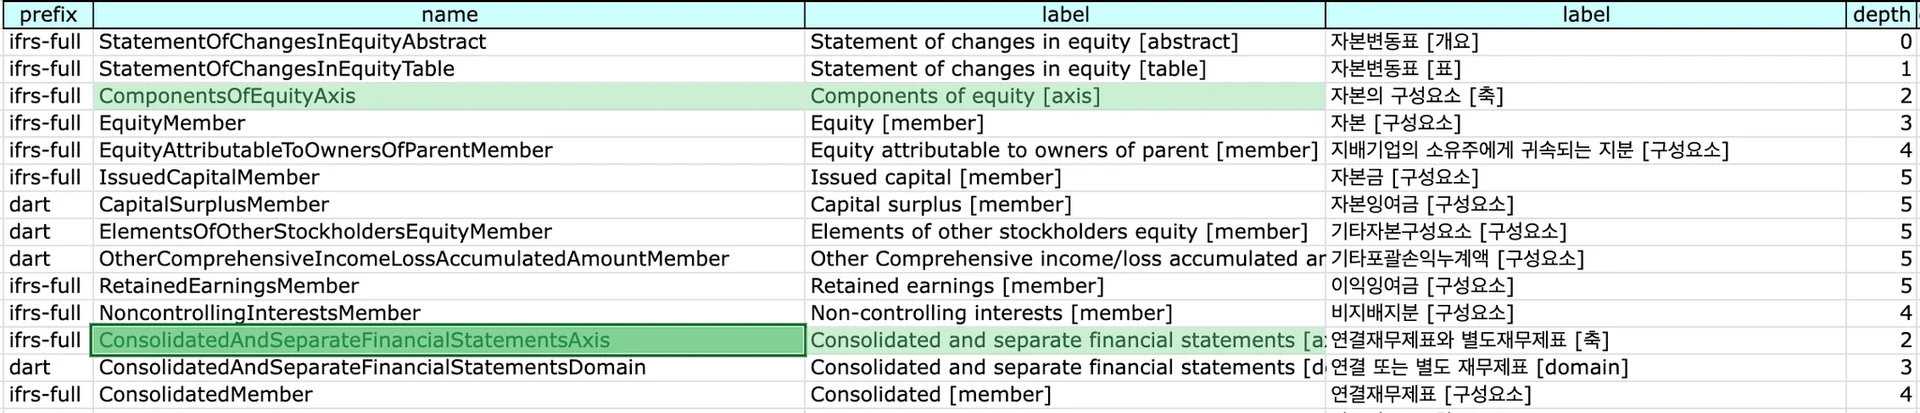Viewport: 1920px width, 413px height.
Task: Select the EquityMember name cell
Action: point(172,123)
